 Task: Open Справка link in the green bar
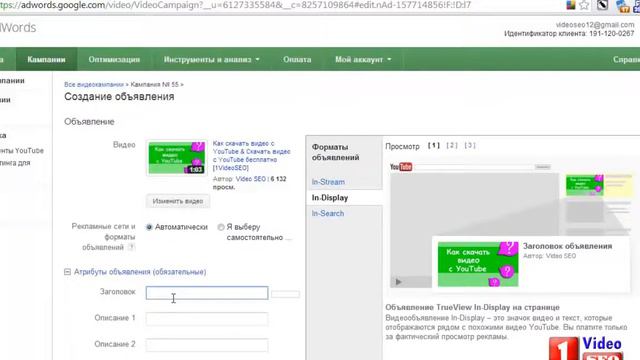pyautogui.click(x=626, y=60)
